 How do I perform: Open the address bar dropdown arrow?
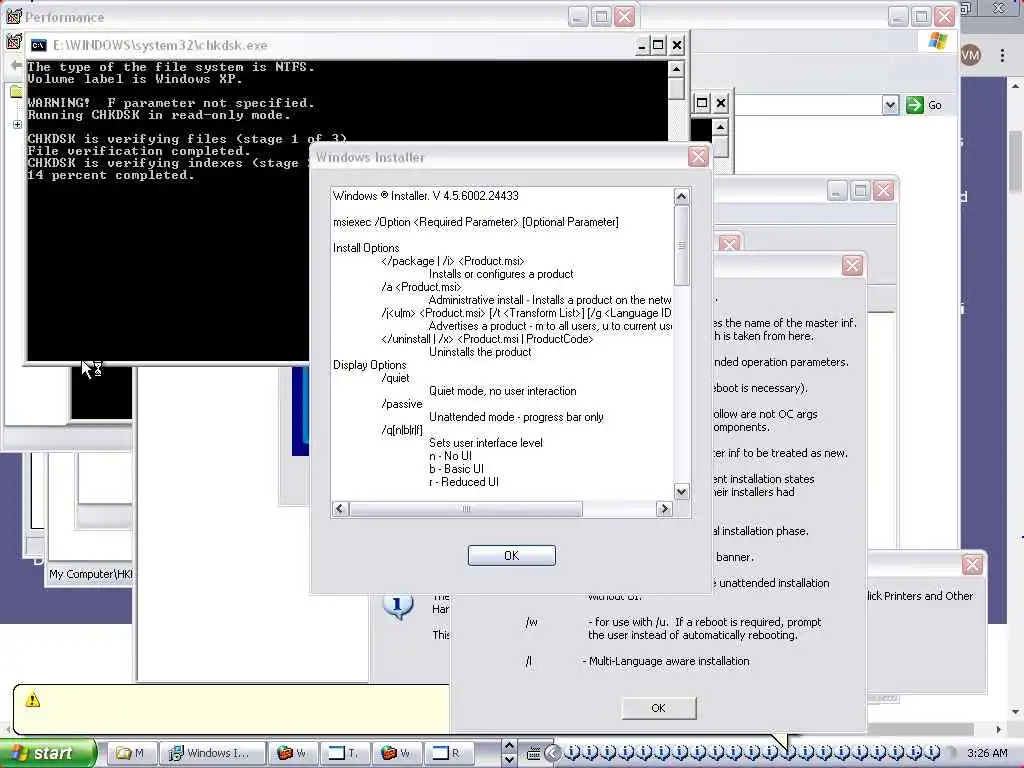pos(890,105)
